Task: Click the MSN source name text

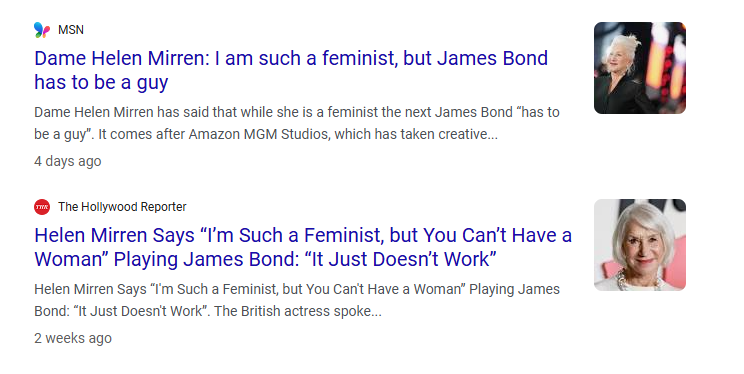Action: point(71,30)
